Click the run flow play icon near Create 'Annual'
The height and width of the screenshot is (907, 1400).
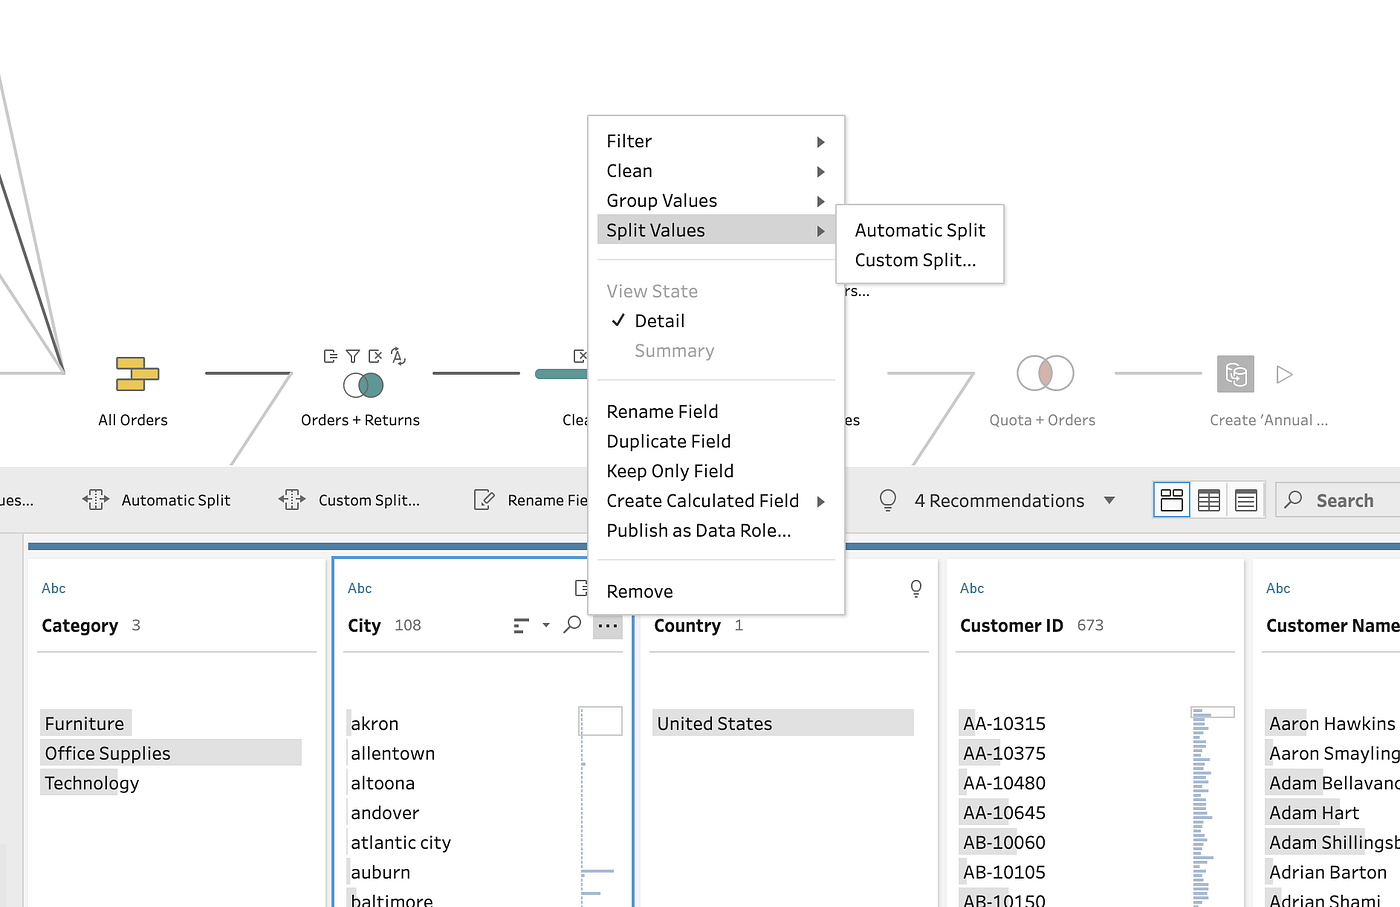[x=1284, y=374]
